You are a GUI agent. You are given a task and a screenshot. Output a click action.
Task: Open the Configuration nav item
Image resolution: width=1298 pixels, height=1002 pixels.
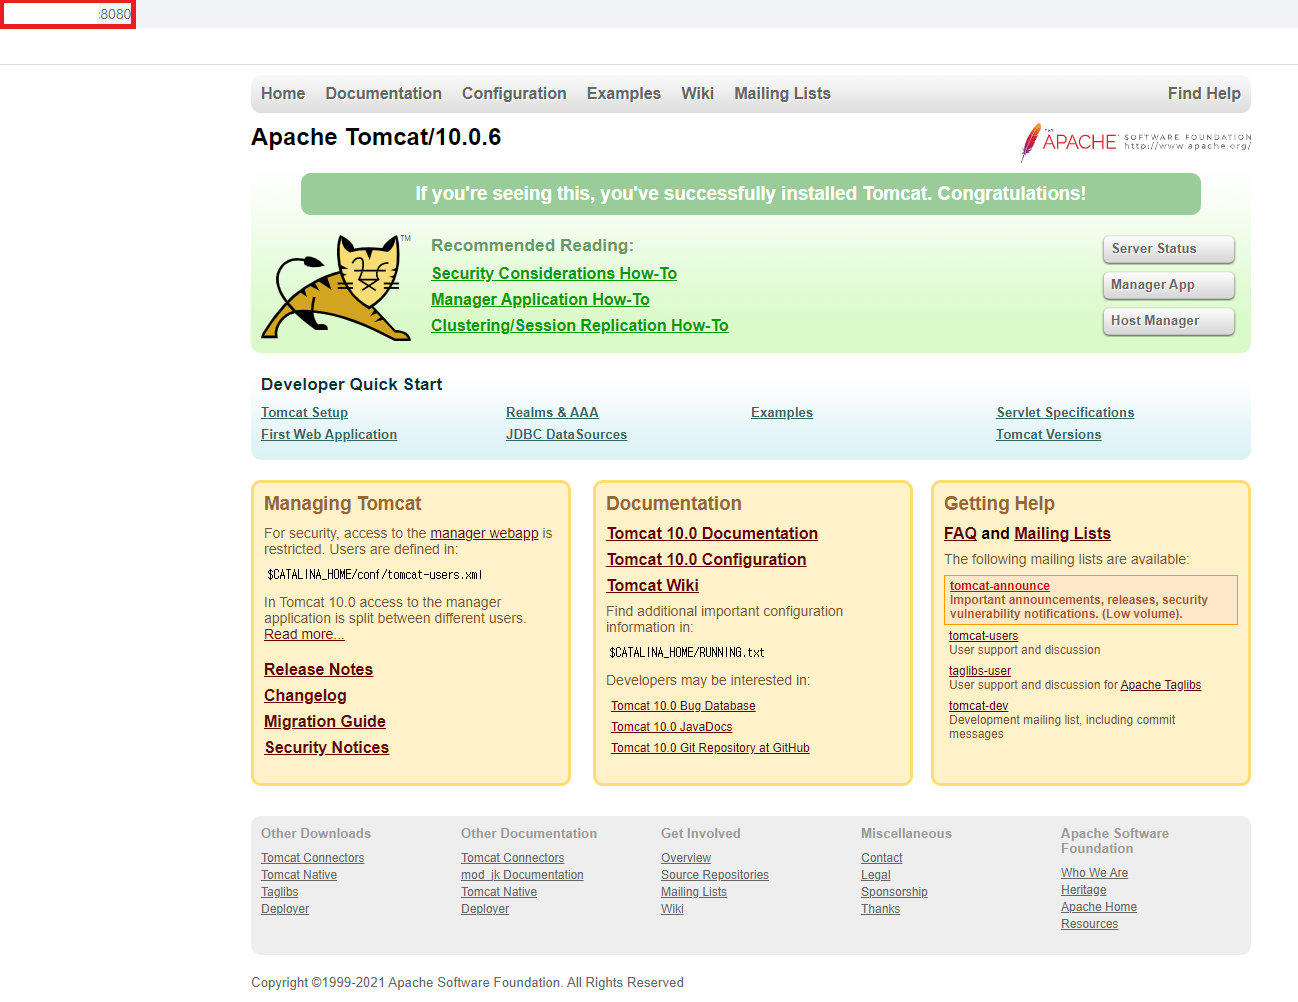point(514,93)
